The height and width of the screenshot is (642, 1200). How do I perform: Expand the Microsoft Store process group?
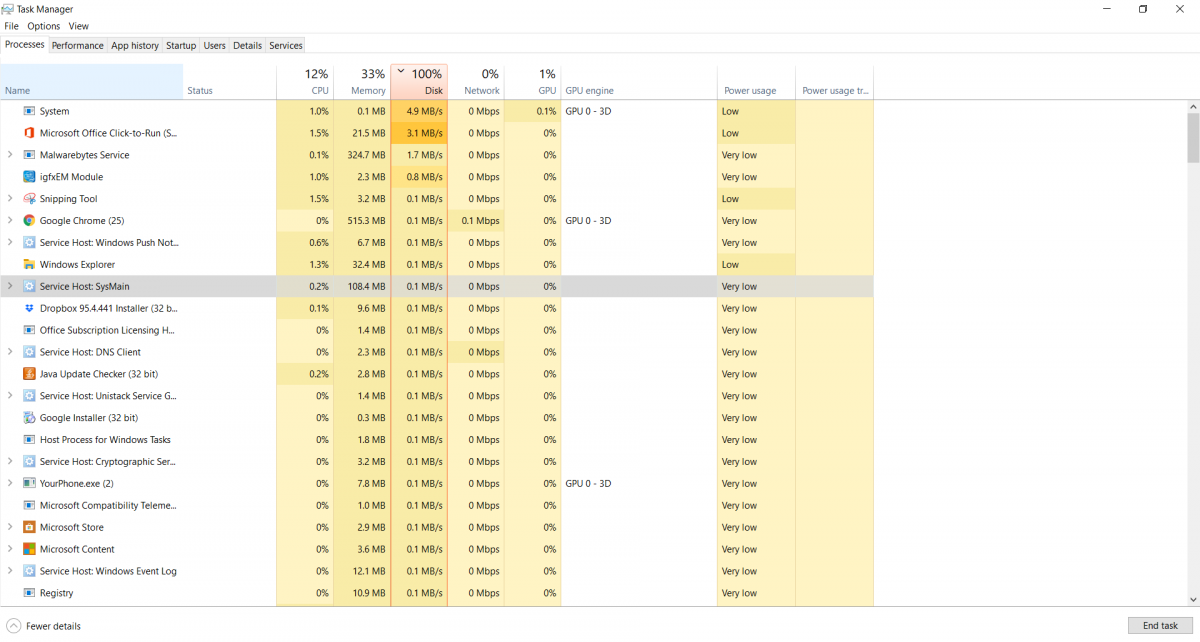tap(10, 527)
